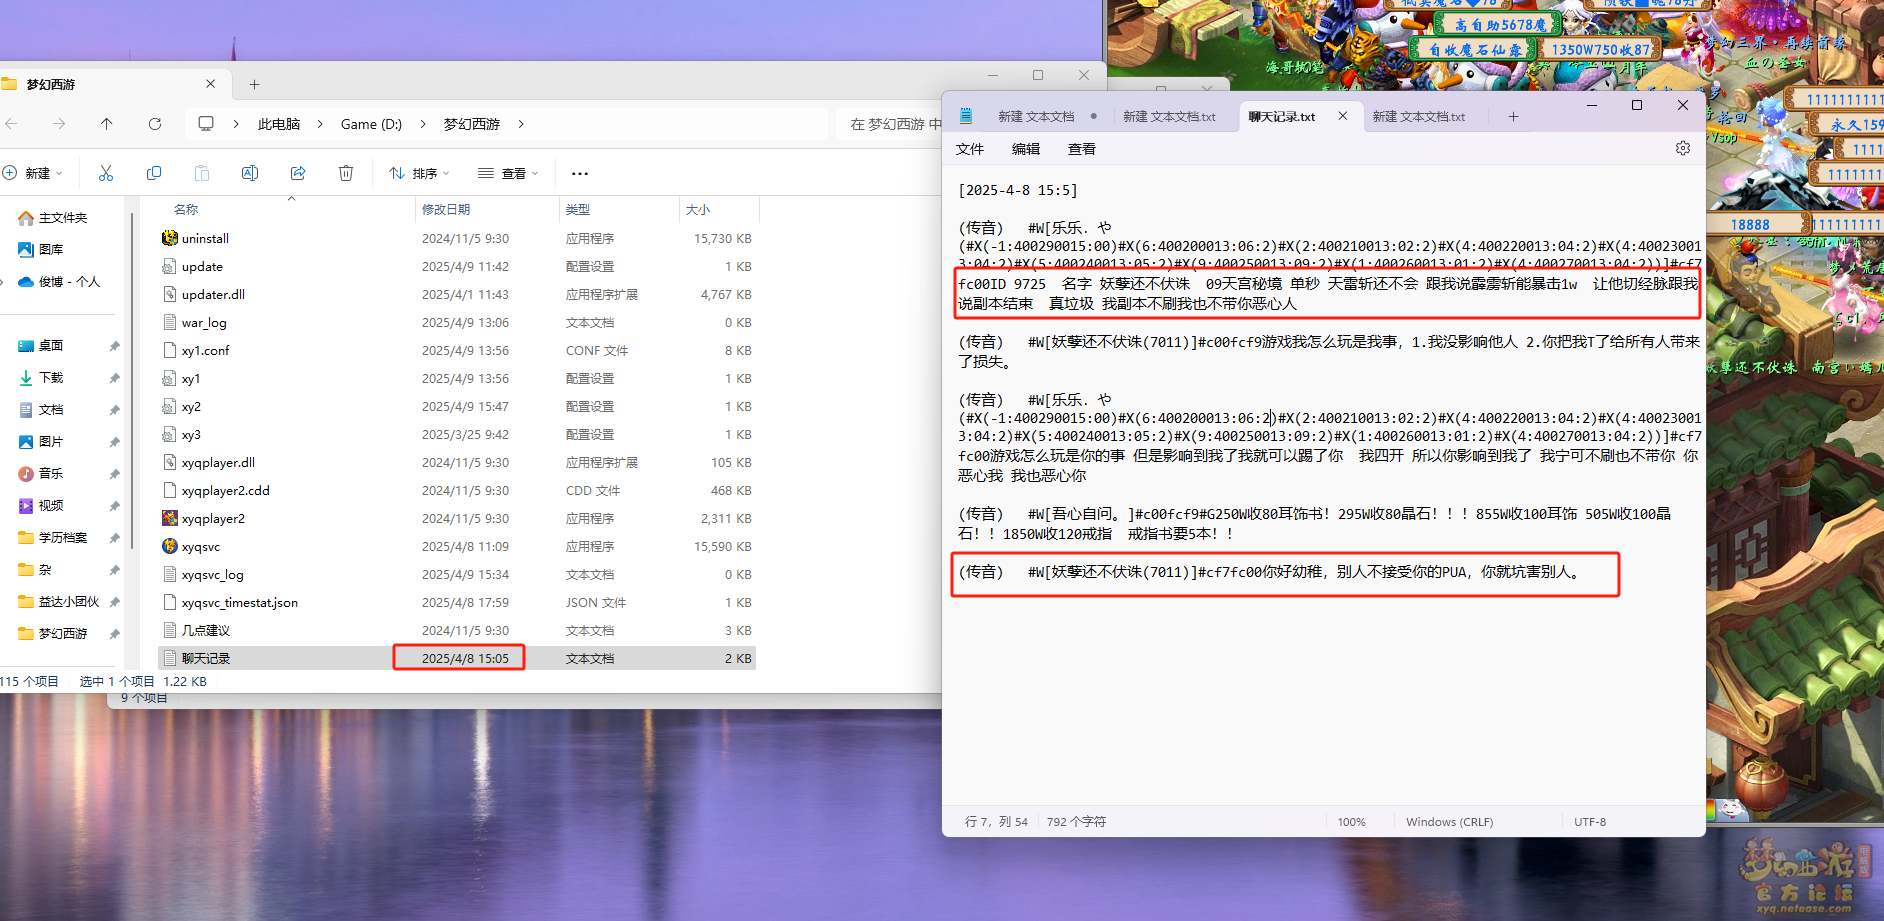Image resolution: width=1884 pixels, height=921 pixels.
Task: Click the xyqsvc application icon
Action: [x=170, y=546]
